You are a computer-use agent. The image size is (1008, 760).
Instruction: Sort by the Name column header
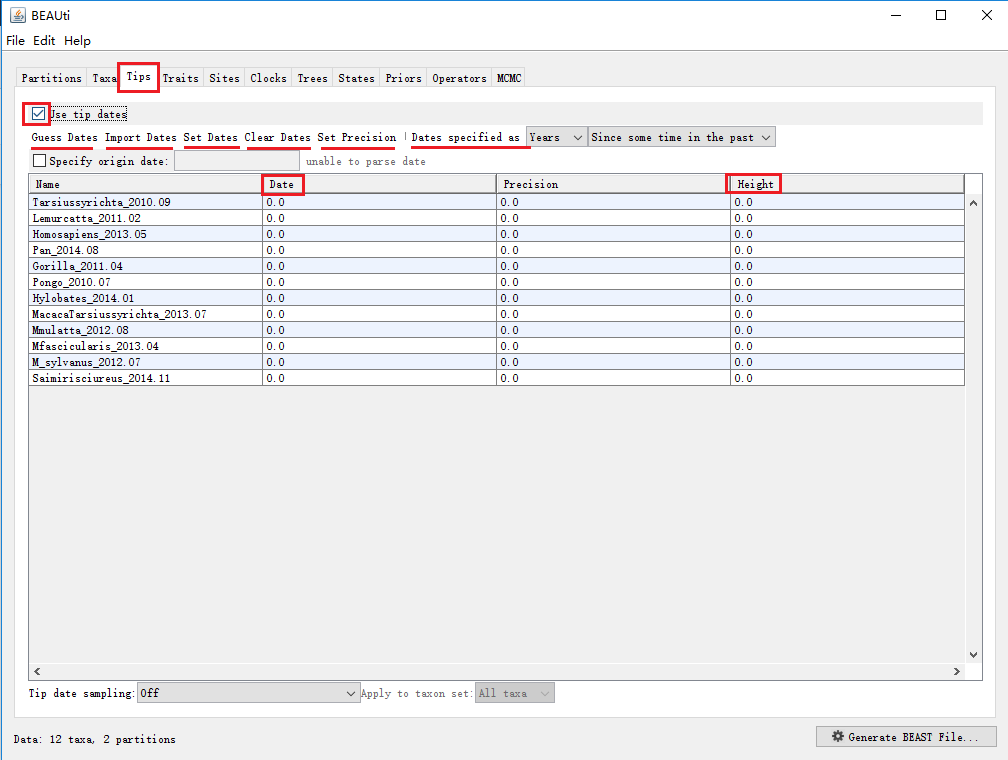click(145, 184)
